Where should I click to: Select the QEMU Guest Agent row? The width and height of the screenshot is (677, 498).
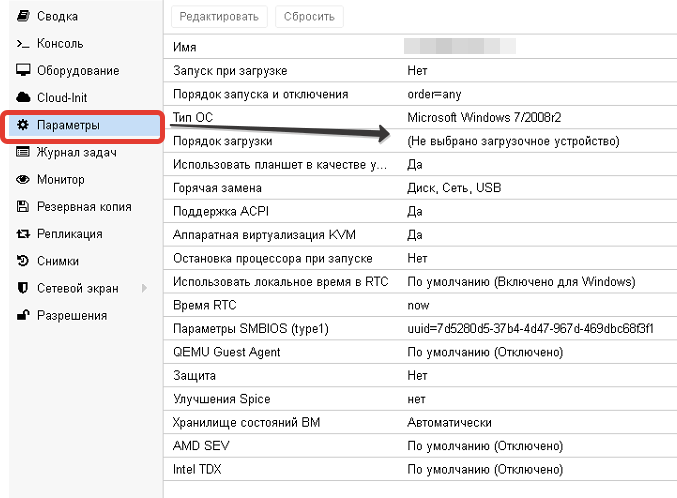tap(418, 352)
